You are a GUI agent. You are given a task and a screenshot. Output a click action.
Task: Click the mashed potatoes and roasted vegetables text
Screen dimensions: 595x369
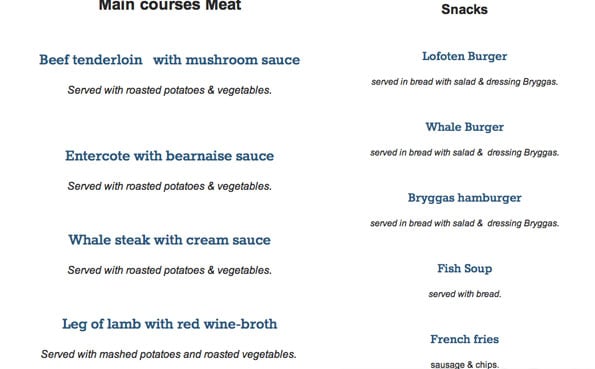168,355
